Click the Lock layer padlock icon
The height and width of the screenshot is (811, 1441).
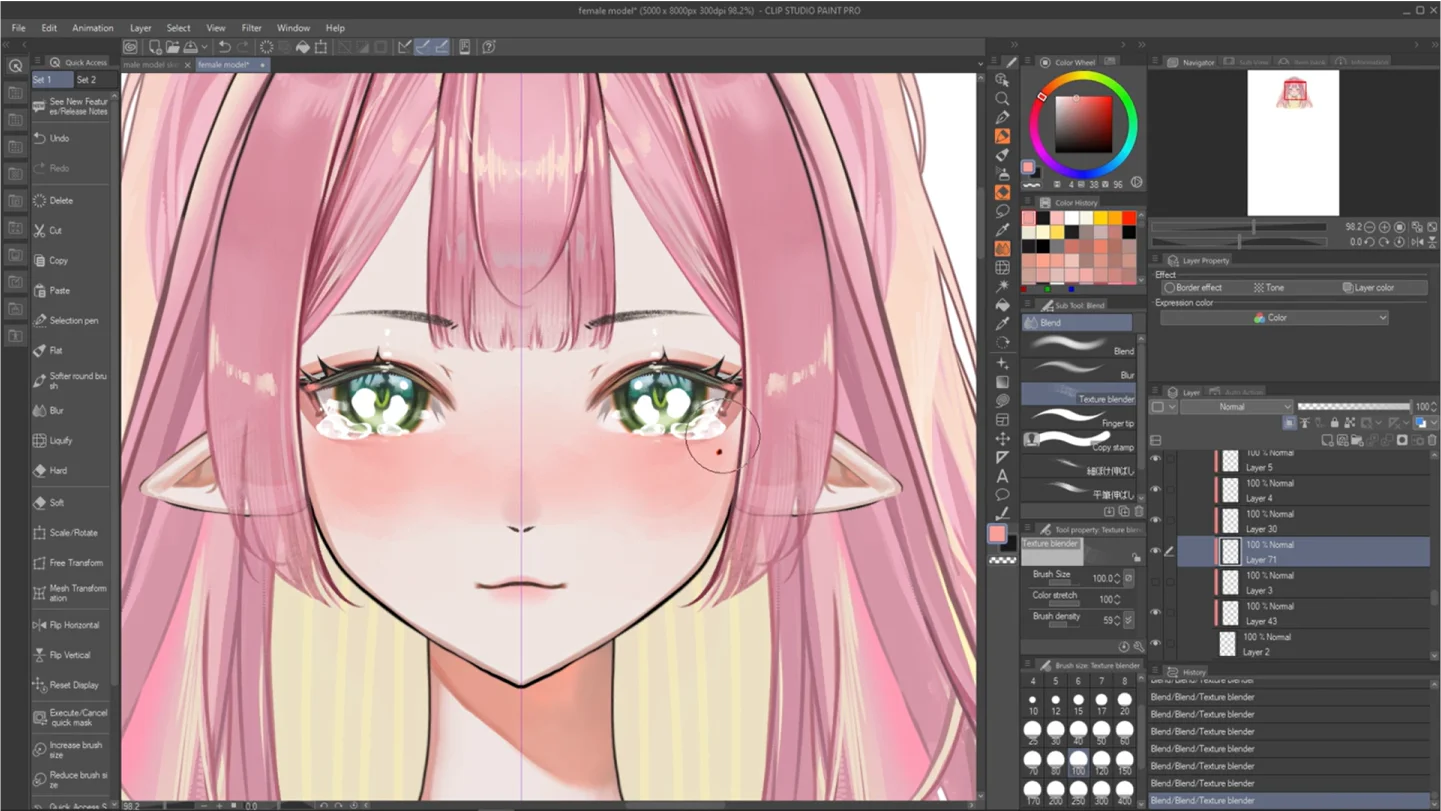pyautogui.click(x=1334, y=423)
